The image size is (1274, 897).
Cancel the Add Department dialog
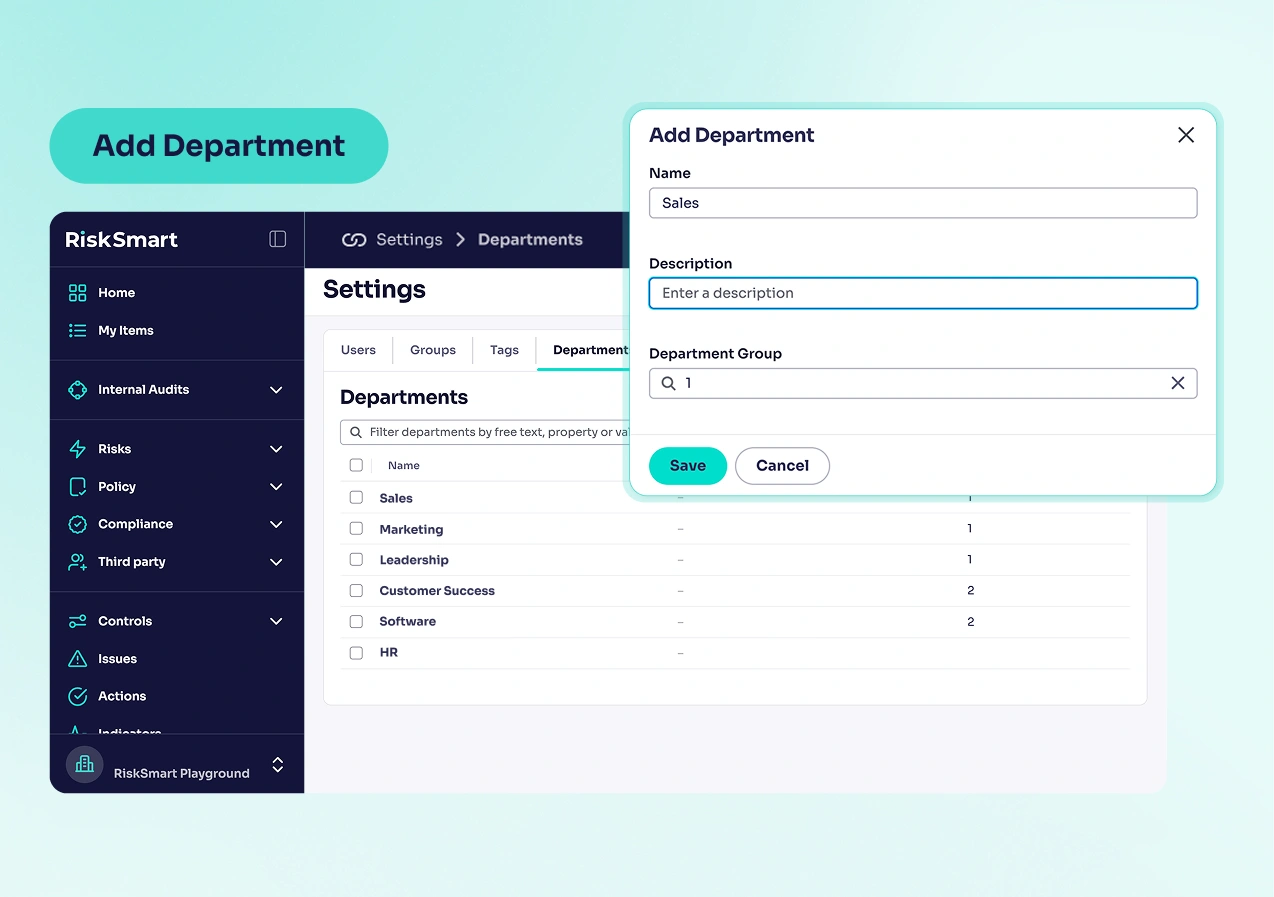tap(782, 465)
